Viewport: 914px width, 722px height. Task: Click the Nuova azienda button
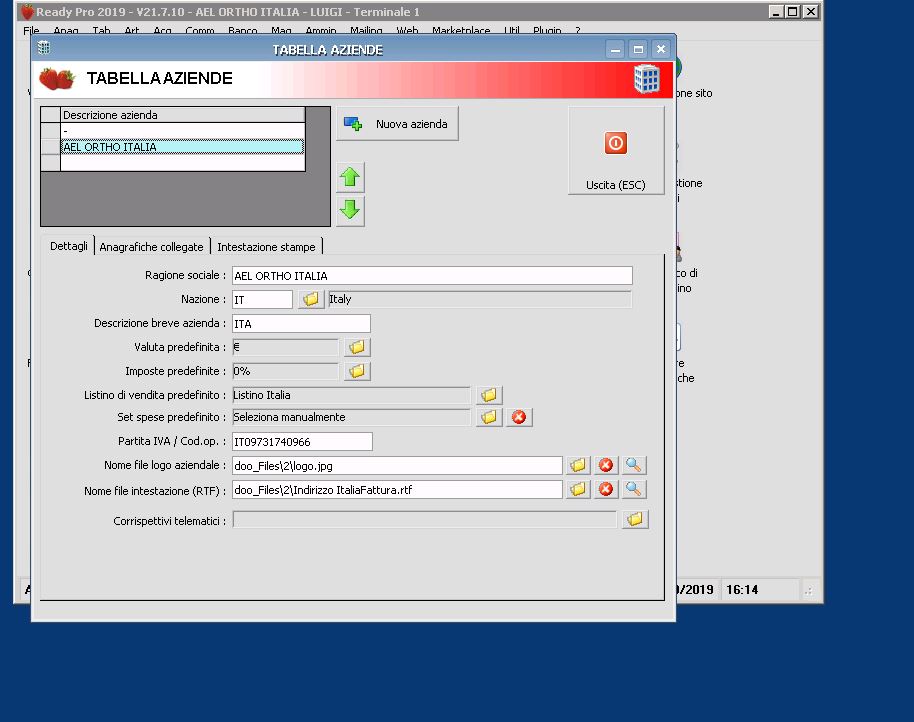[x=397, y=124]
